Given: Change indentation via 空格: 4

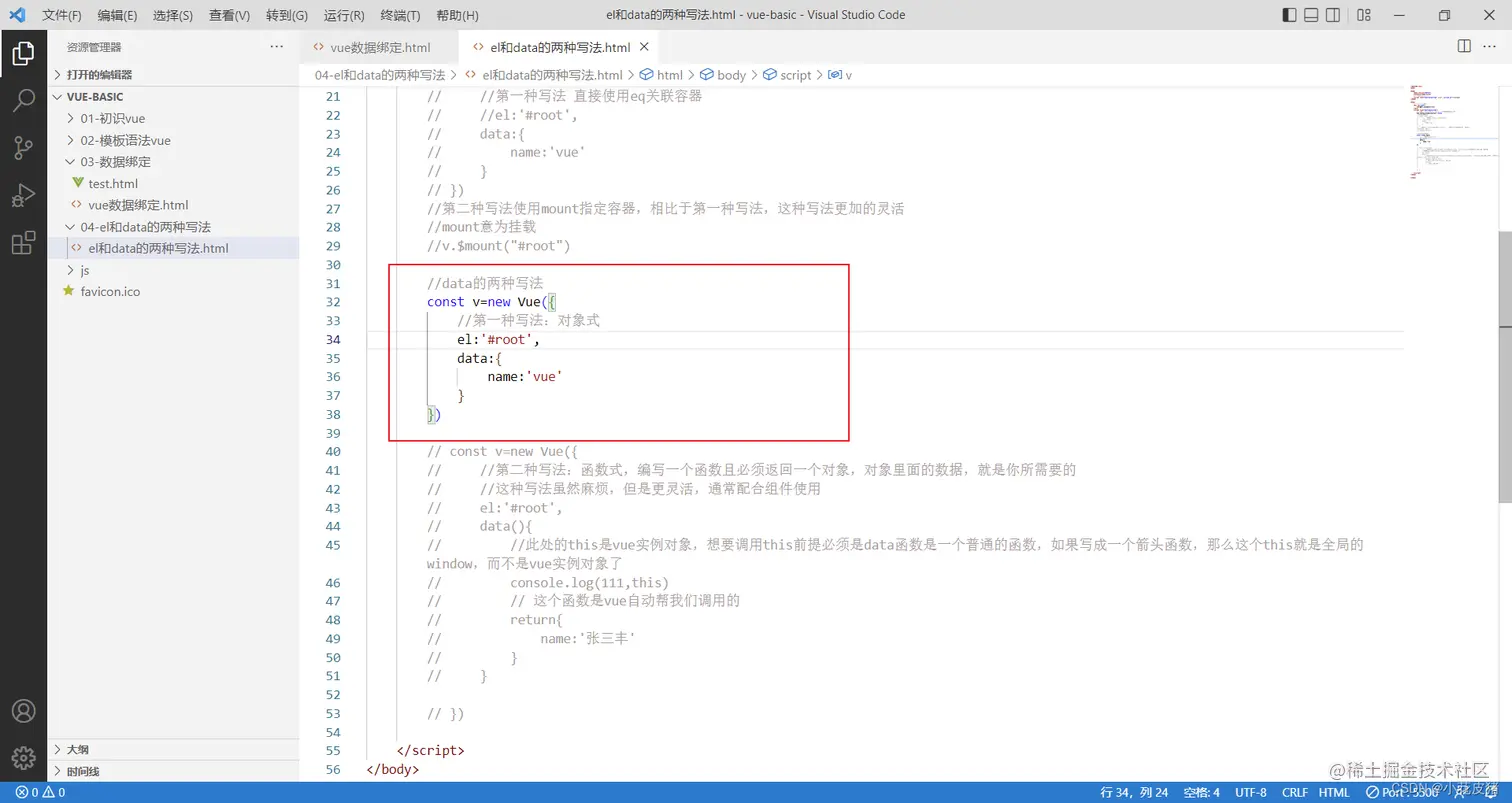Looking at the screenshot, I should [x=1201, y=793].
